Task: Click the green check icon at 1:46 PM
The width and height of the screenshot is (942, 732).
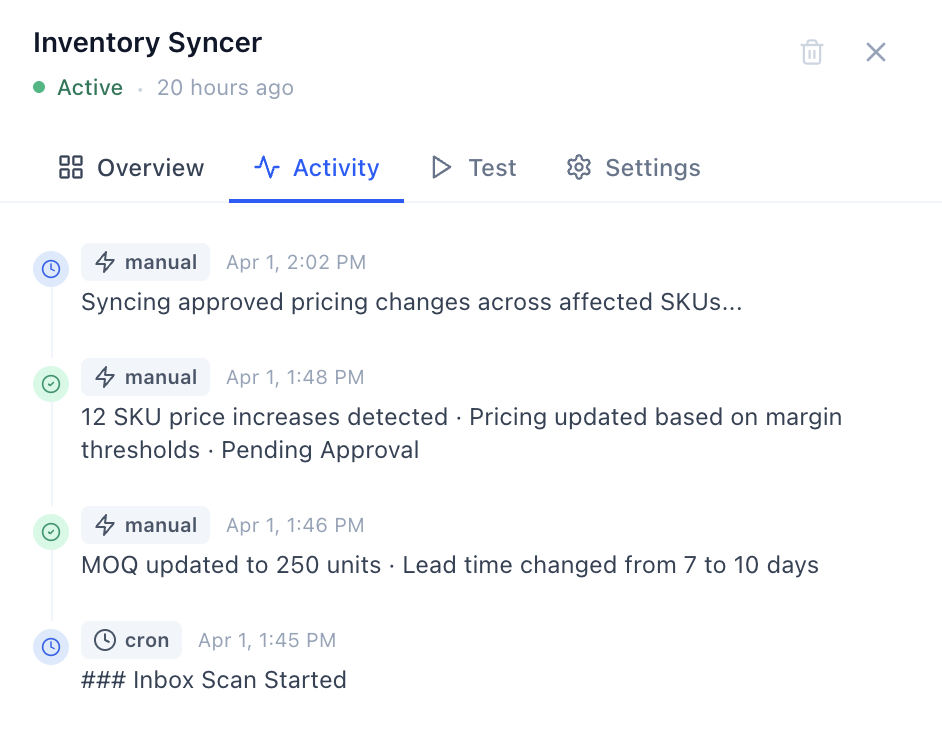Action: coord(50,532)
